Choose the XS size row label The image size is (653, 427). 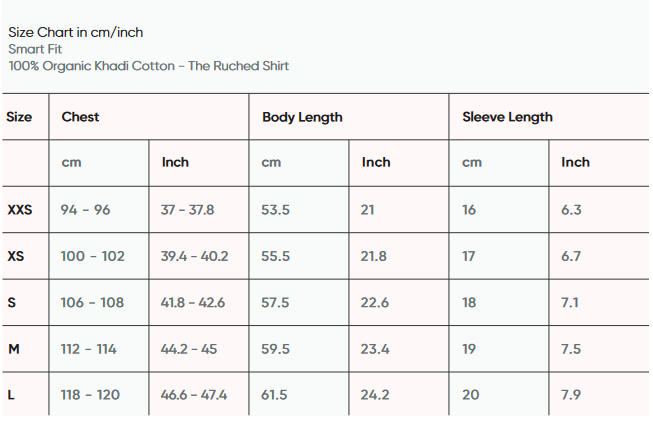tap(16, 256)
